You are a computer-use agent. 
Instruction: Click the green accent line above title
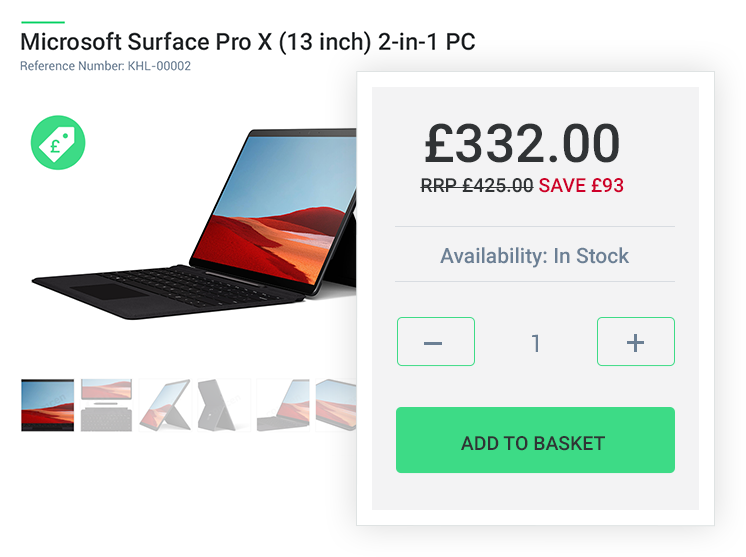[x=43, y=22]
